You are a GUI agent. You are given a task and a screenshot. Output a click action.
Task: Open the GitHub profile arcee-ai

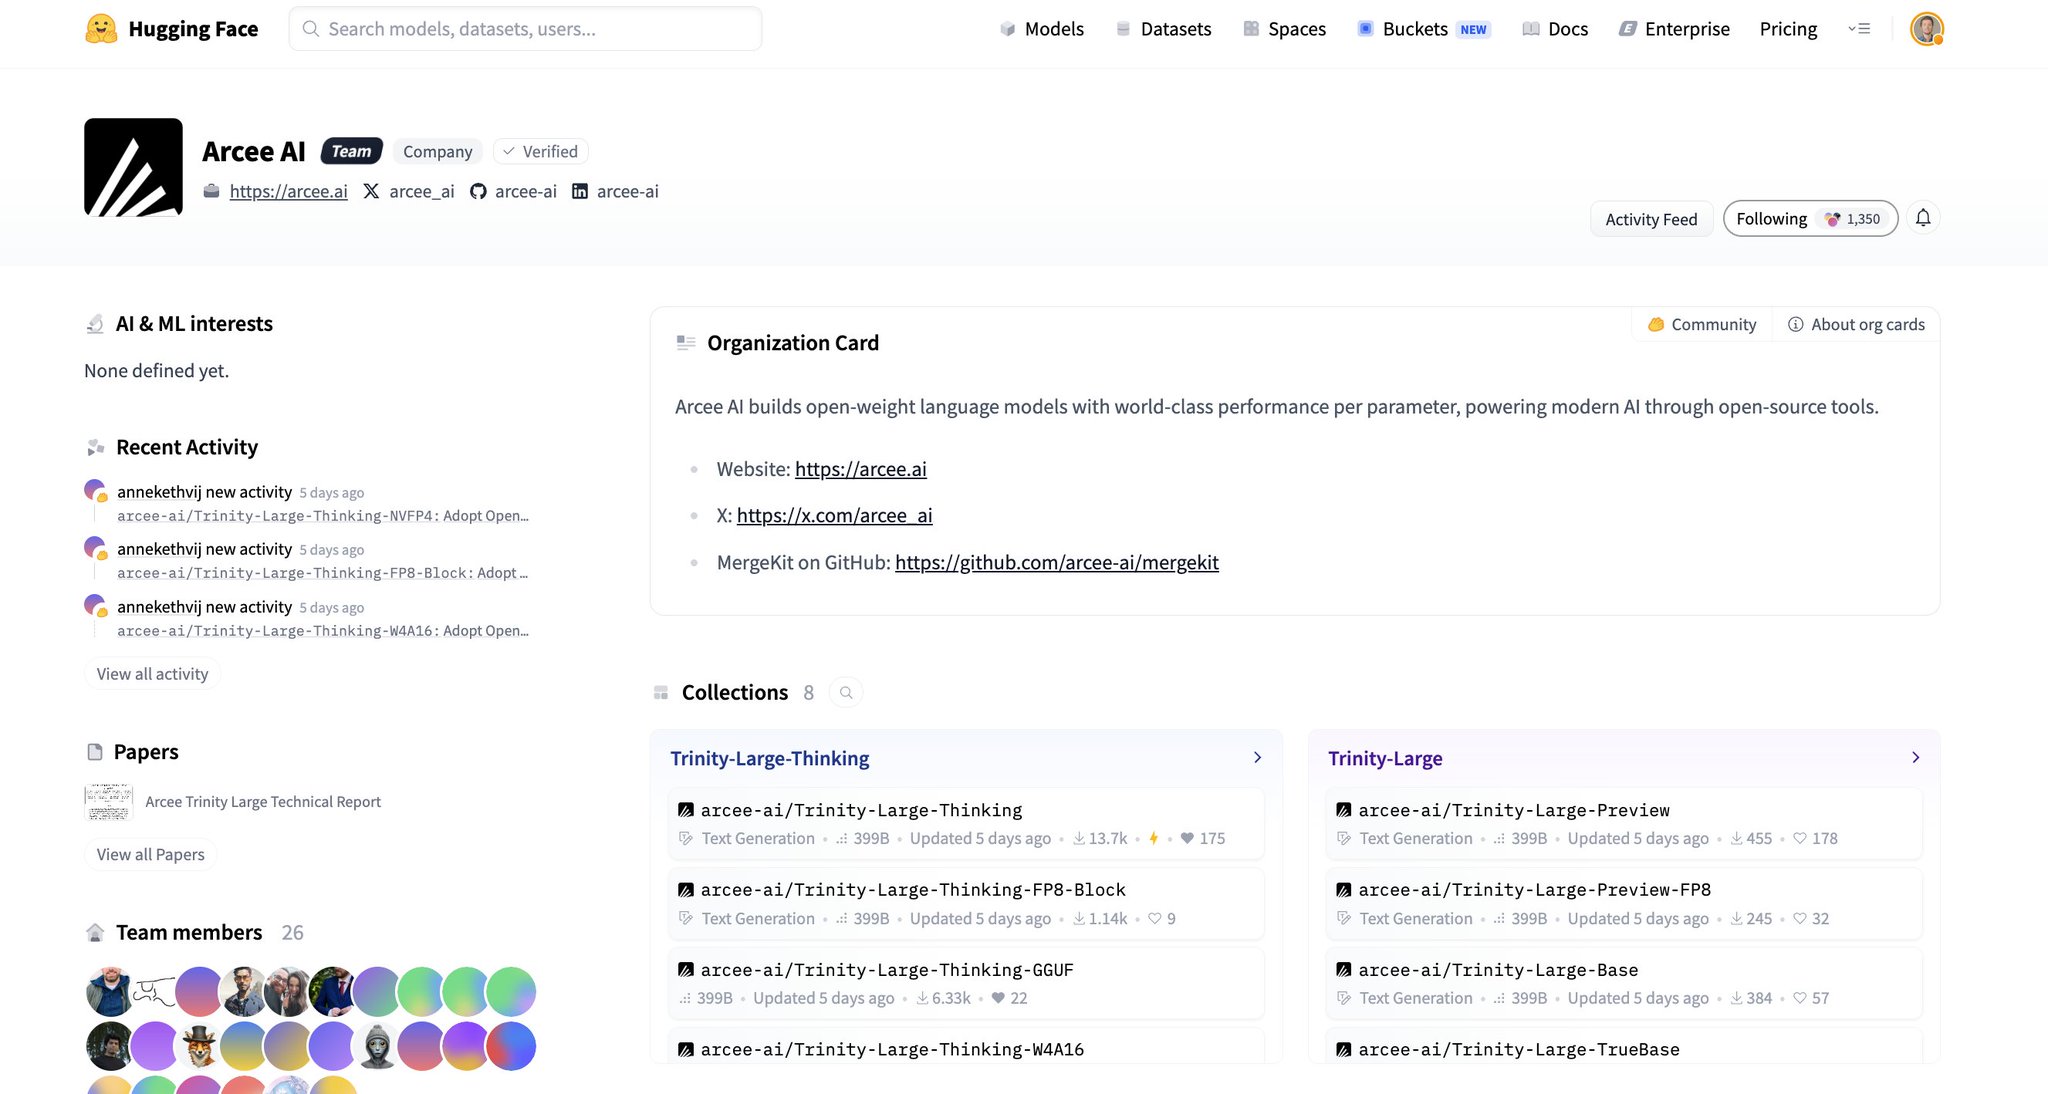[513, 191]
